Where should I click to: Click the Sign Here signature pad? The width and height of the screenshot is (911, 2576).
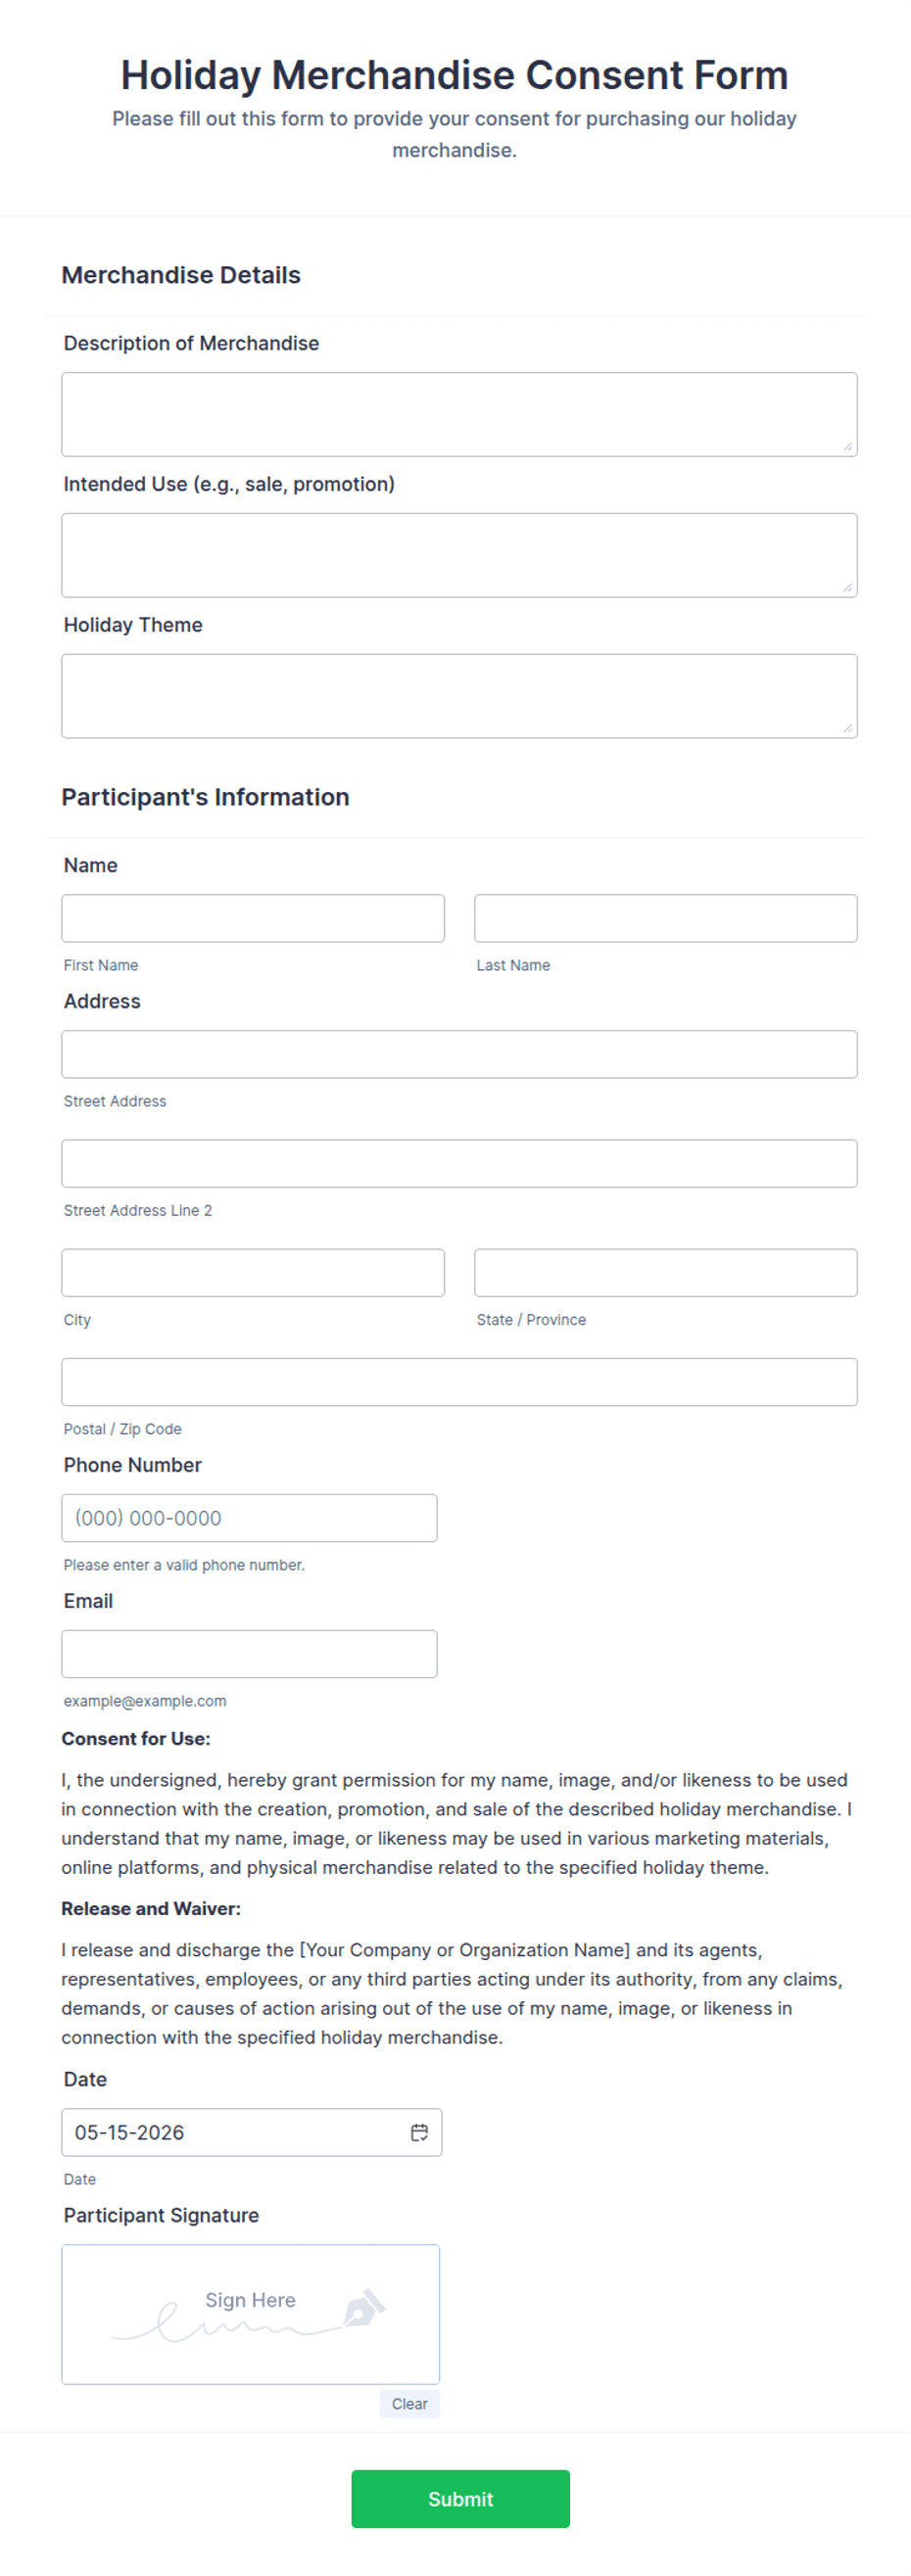point(251,2315)
